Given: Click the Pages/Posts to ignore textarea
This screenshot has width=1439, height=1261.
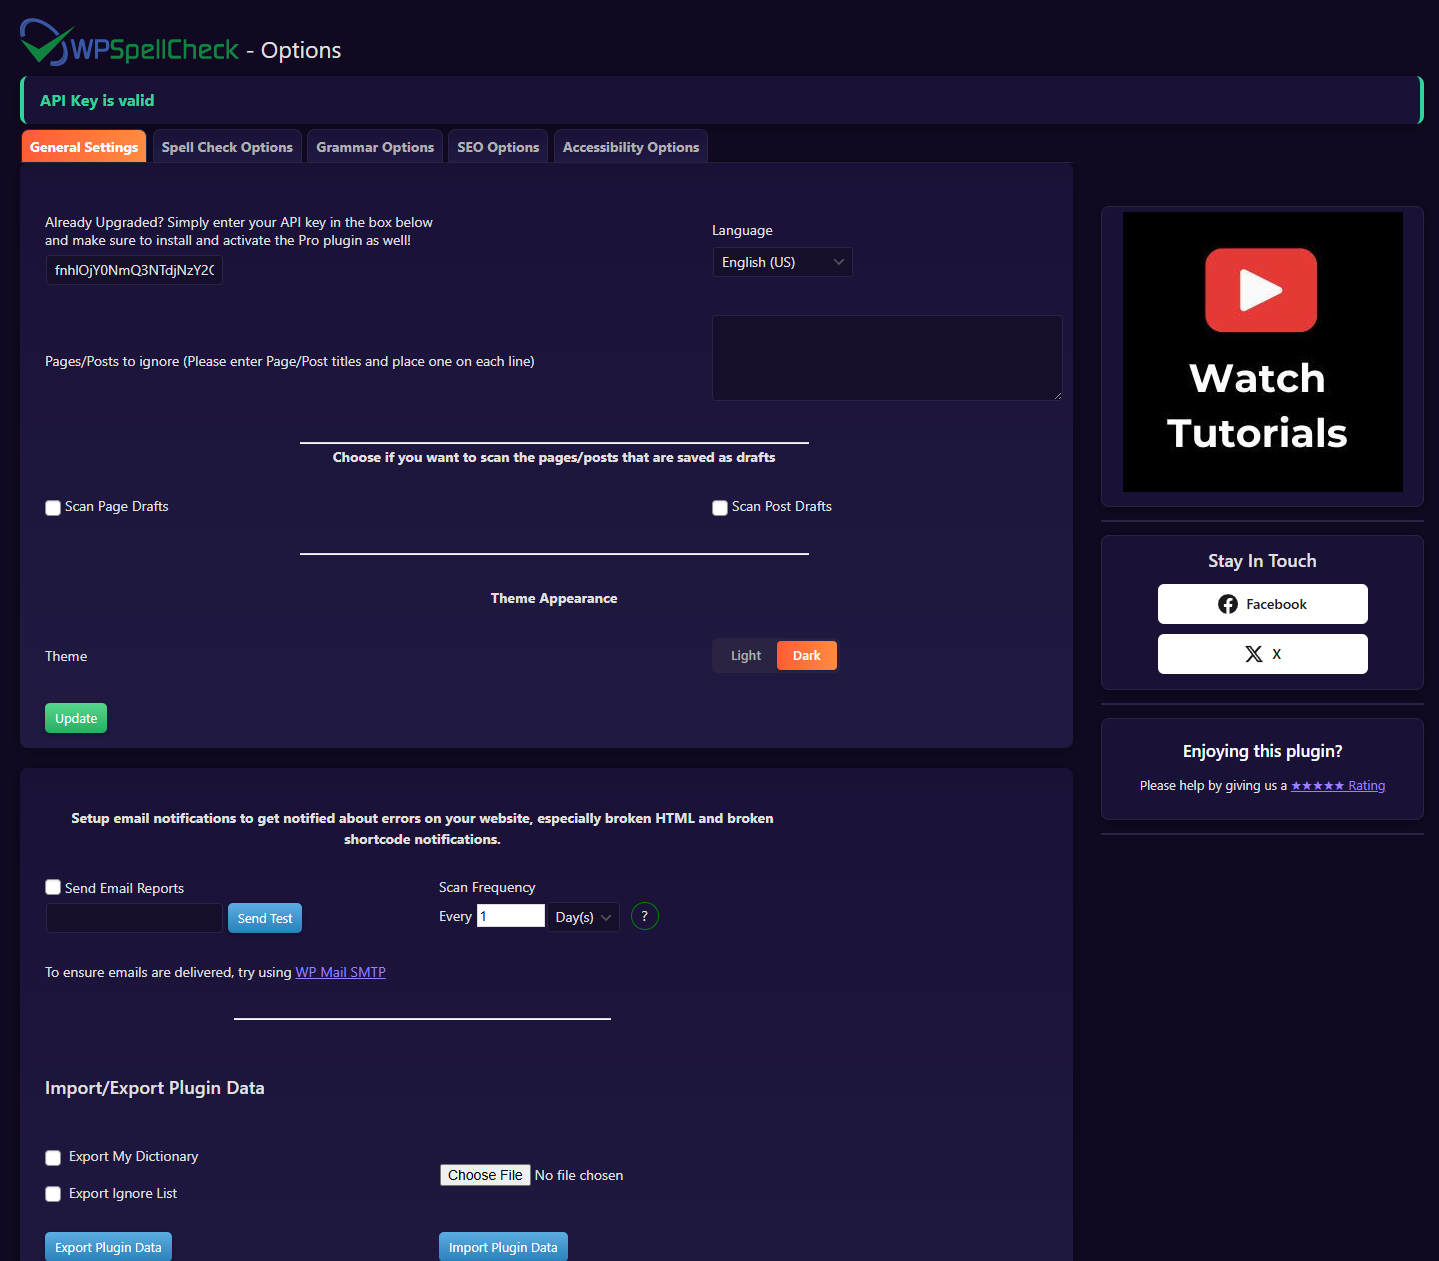Looking at the screenshot, I should tap(887, 358).
